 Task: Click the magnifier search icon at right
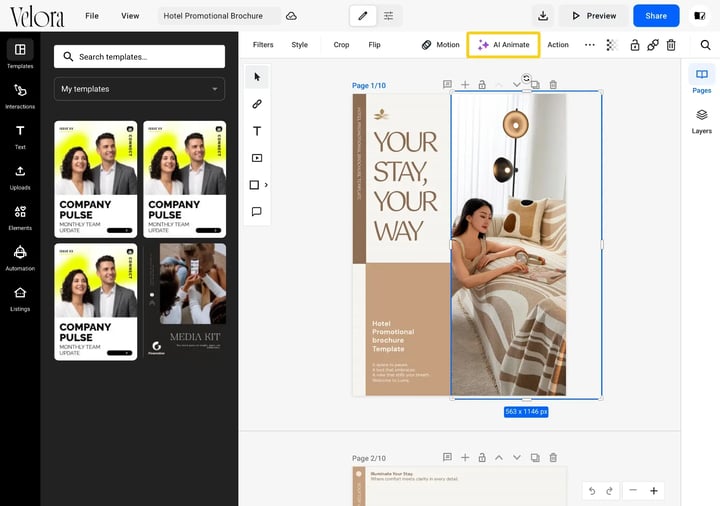(x=705, y=45)
